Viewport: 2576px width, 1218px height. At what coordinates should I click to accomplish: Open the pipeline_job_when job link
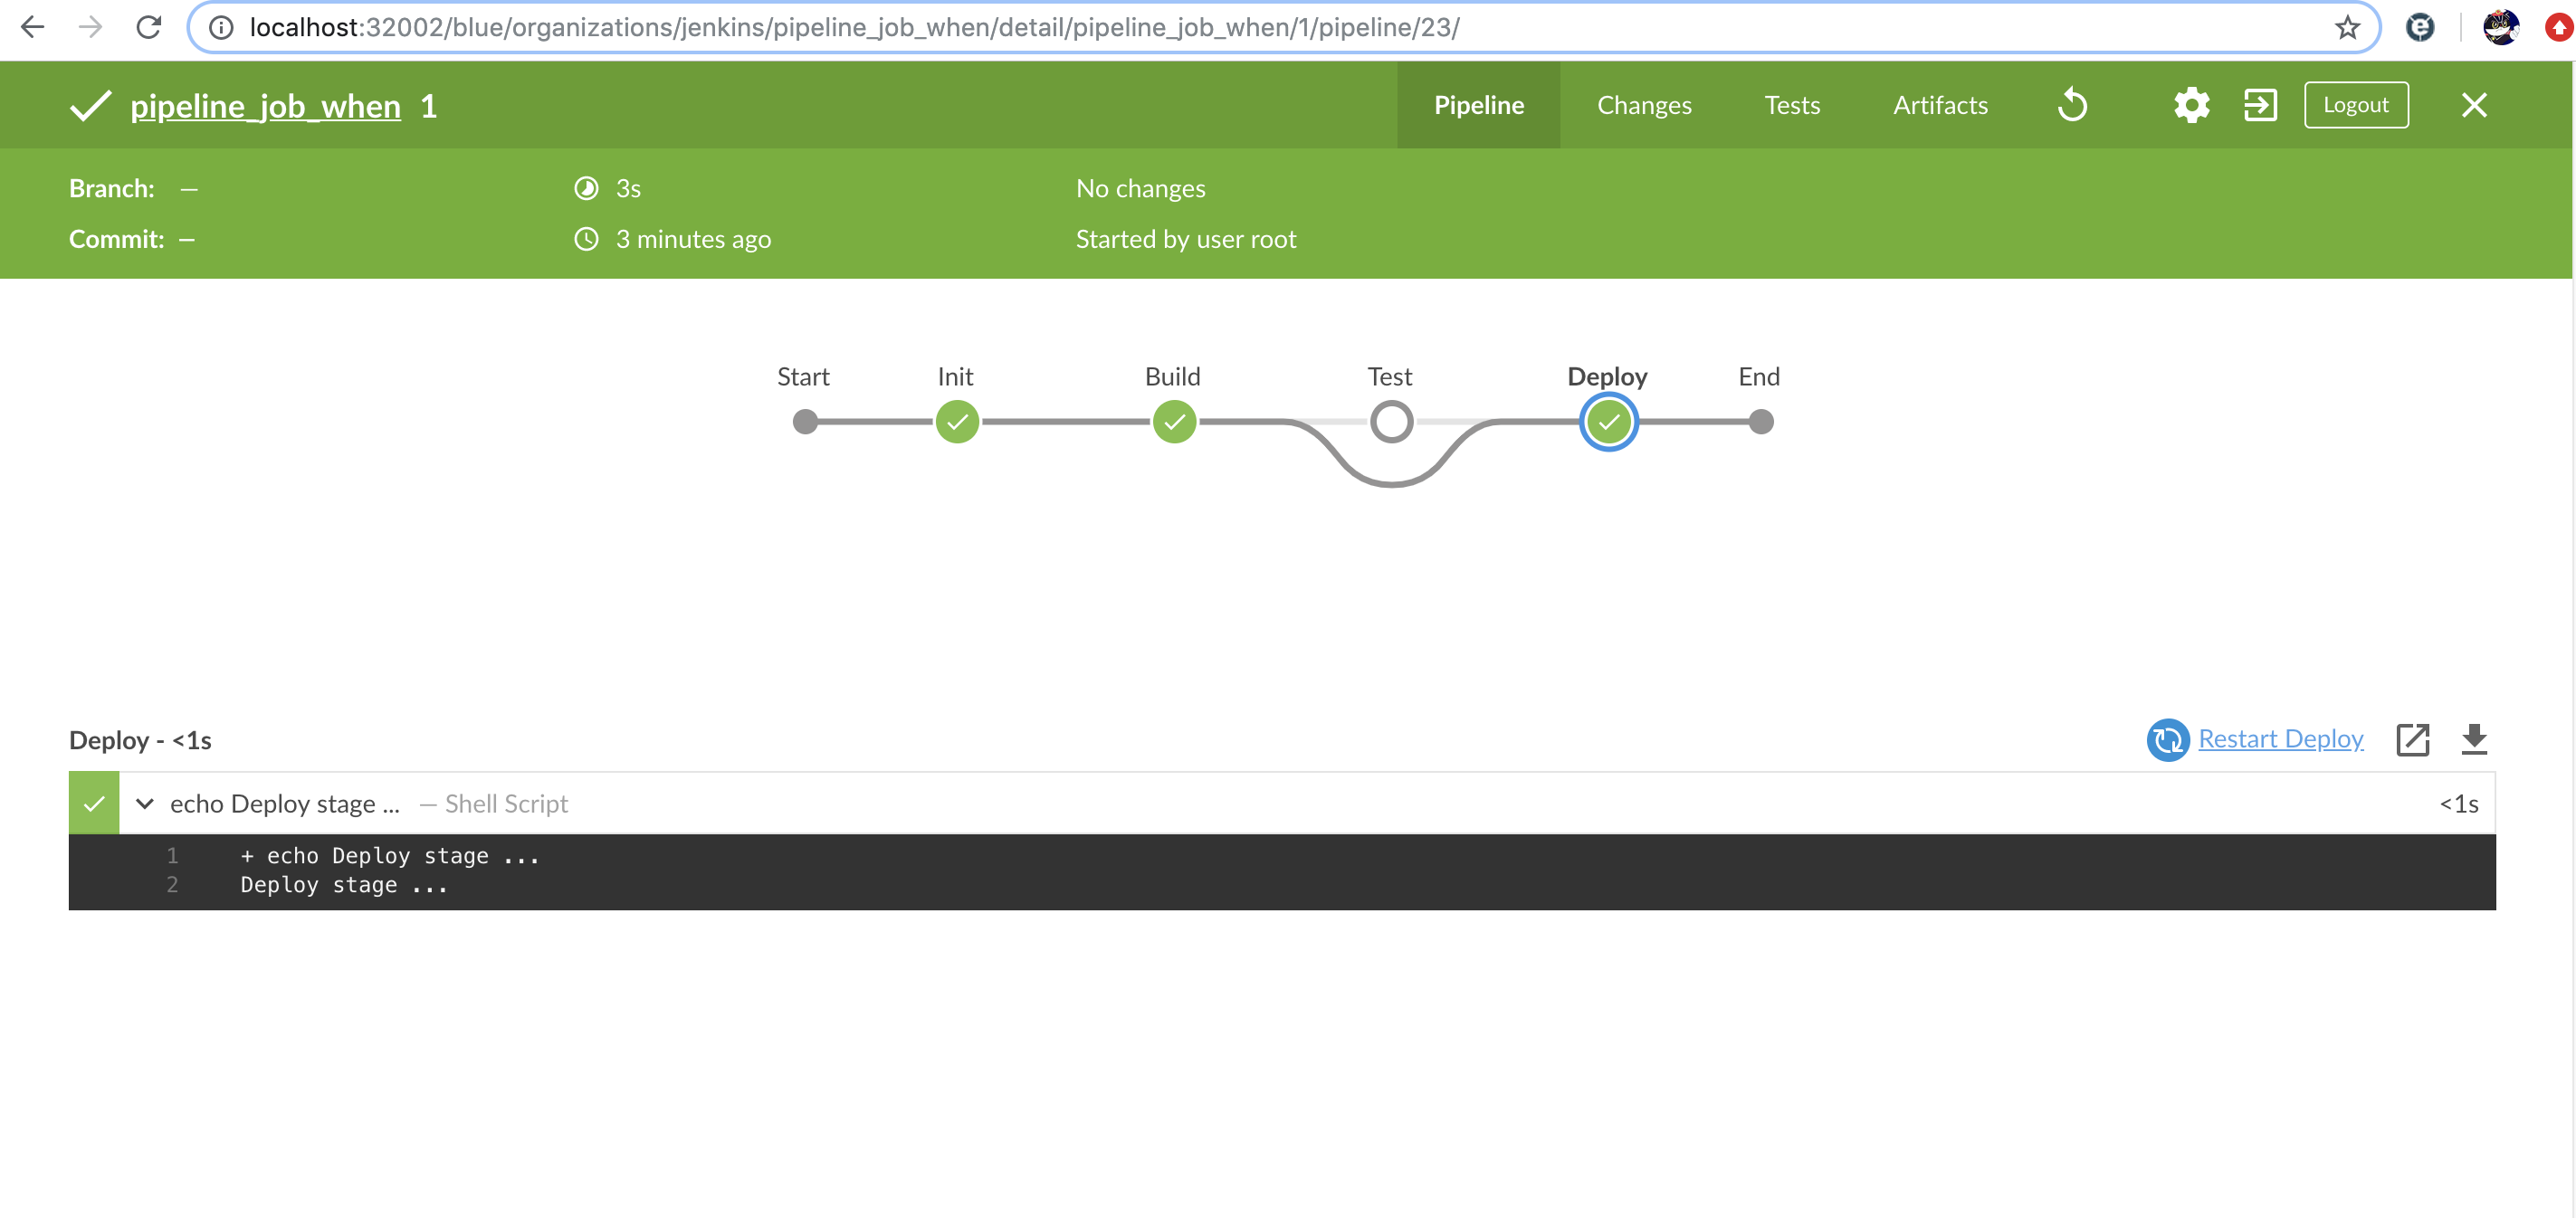(265, 106)
